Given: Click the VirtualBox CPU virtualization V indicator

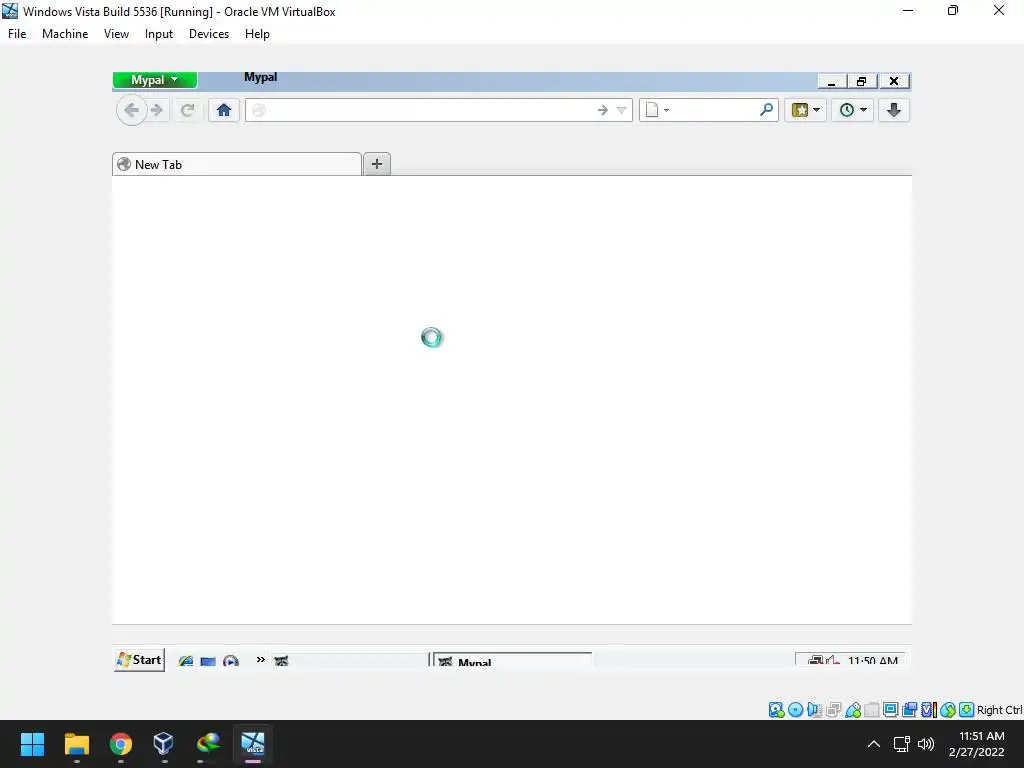Looking at the screenshot, I should 929,710.
